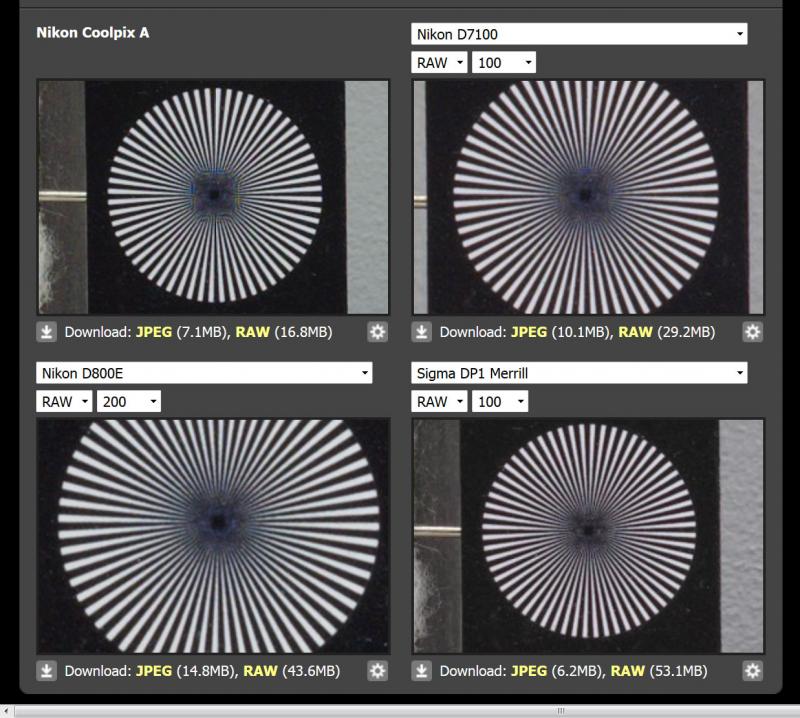
Task: Click the download icon under Sigma DP1 Merrill
Action: point(421,671)
